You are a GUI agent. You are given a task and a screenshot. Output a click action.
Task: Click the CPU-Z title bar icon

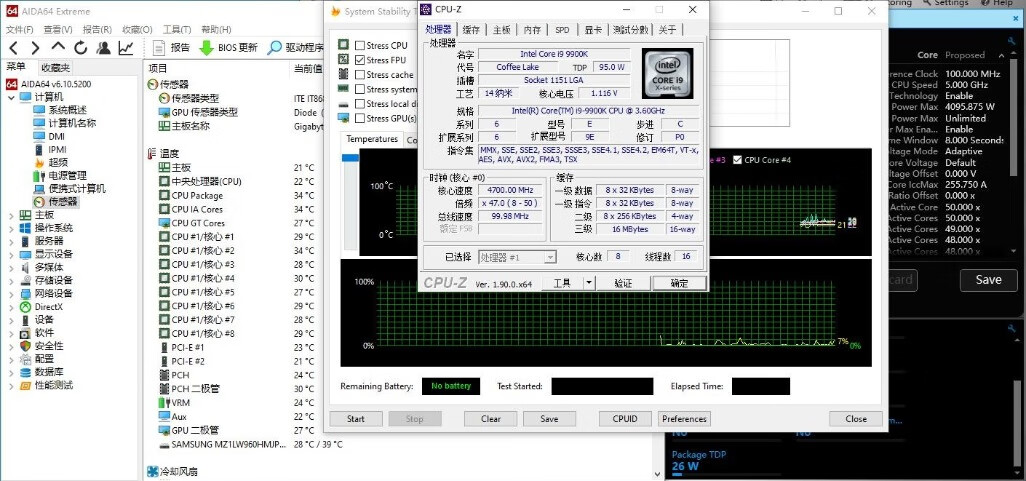(x=426, y=9)
